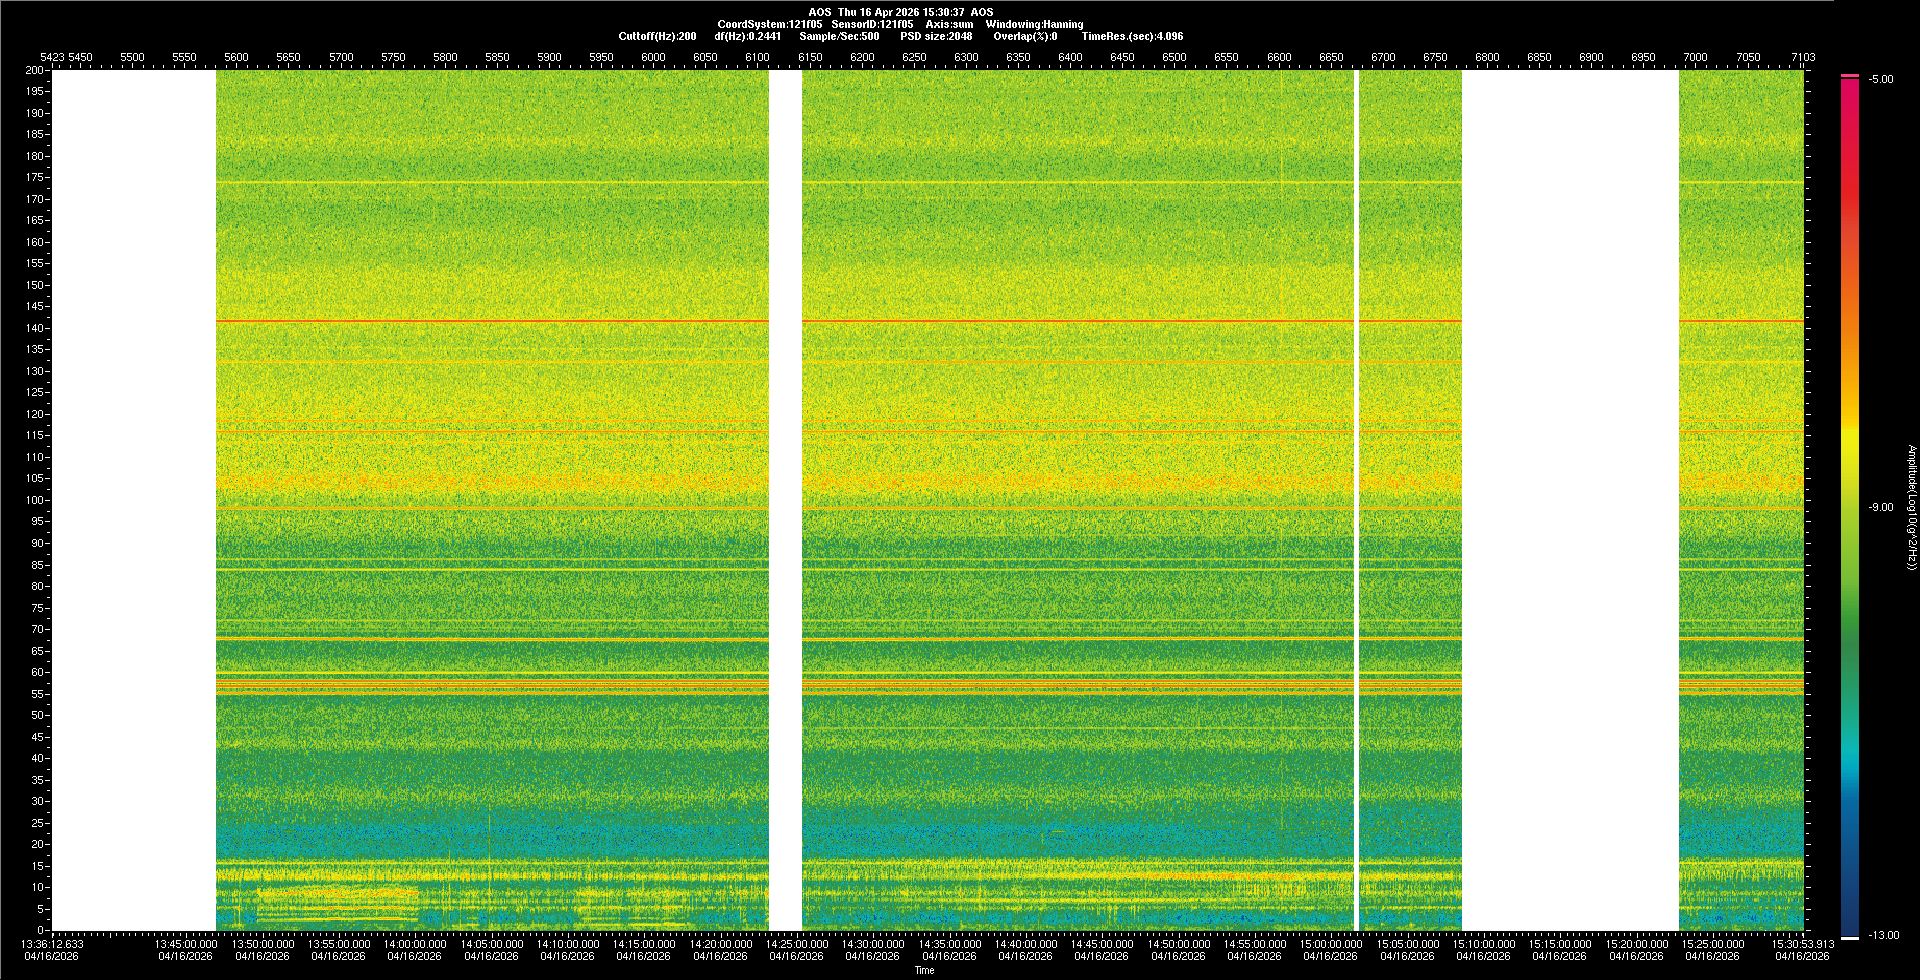This screenshot has width=1920, height=980.
Task: Click the Windowing:Hanning header text
Action: [1034, 24]
